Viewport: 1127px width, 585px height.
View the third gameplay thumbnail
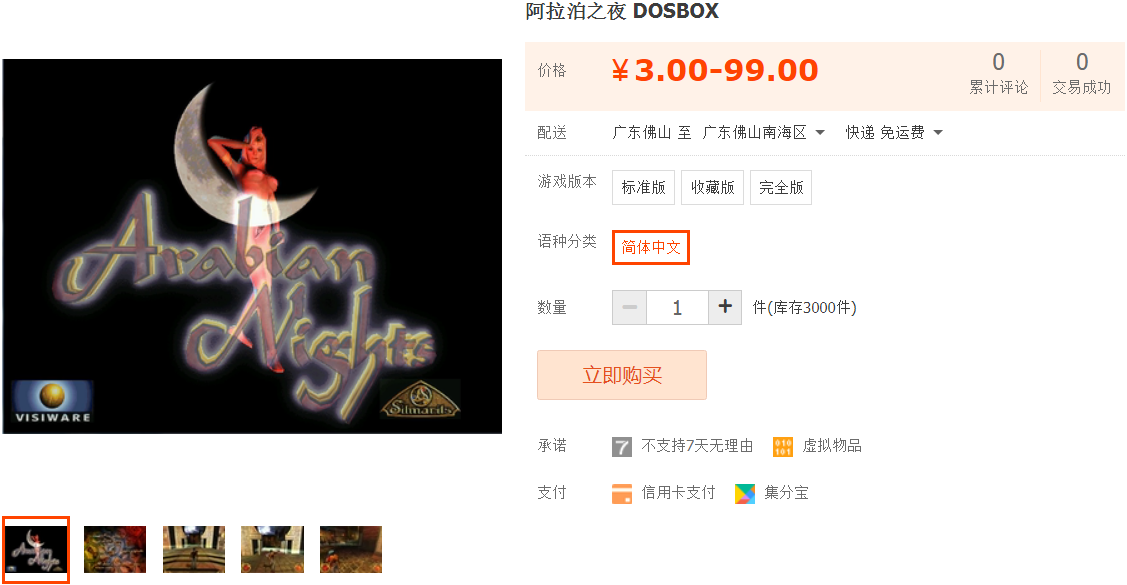tap(194, 550)
